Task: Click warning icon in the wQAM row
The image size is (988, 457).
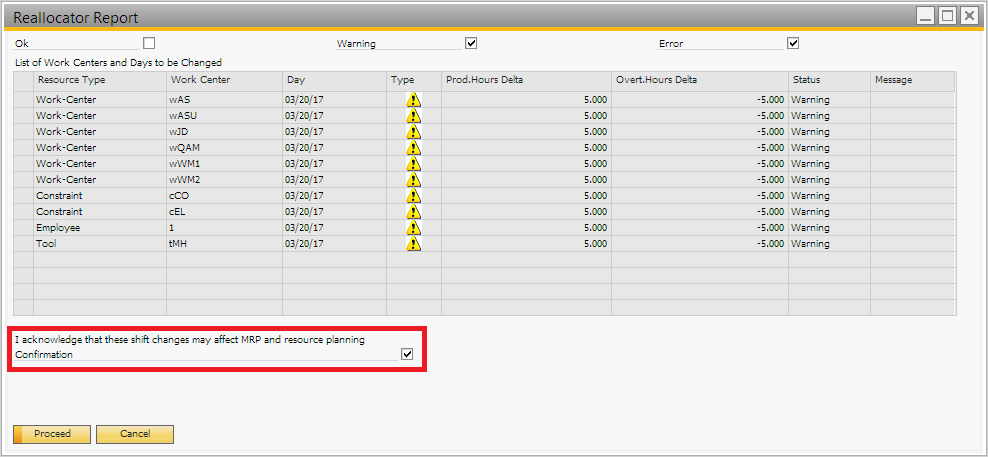Action: pos(413,148)
